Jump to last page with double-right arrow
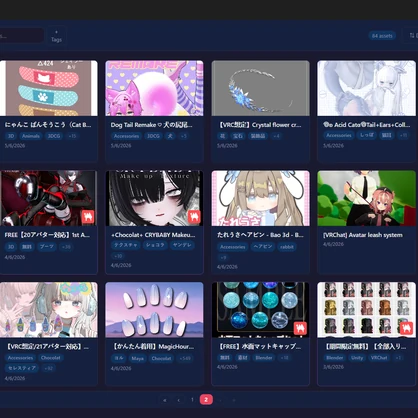 pyautogui.click(x=234, y=400)
